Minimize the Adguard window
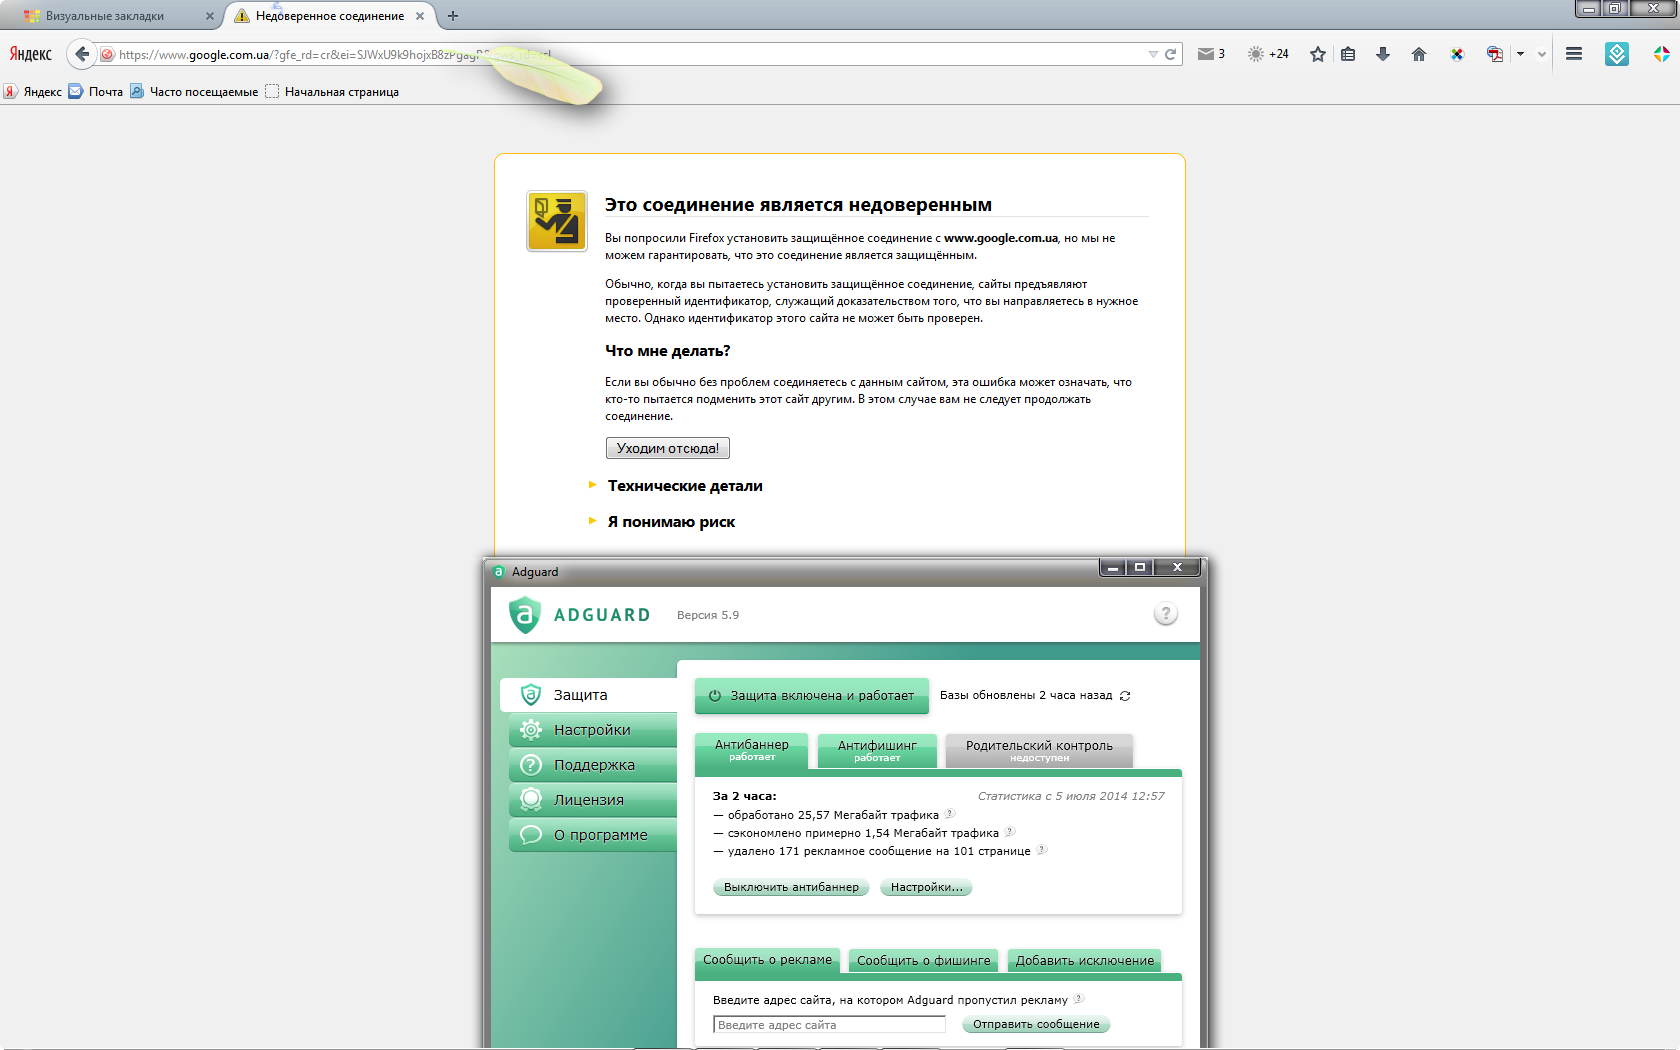The width and height of the screenshot is (1680, 1050). [1112, 568]
